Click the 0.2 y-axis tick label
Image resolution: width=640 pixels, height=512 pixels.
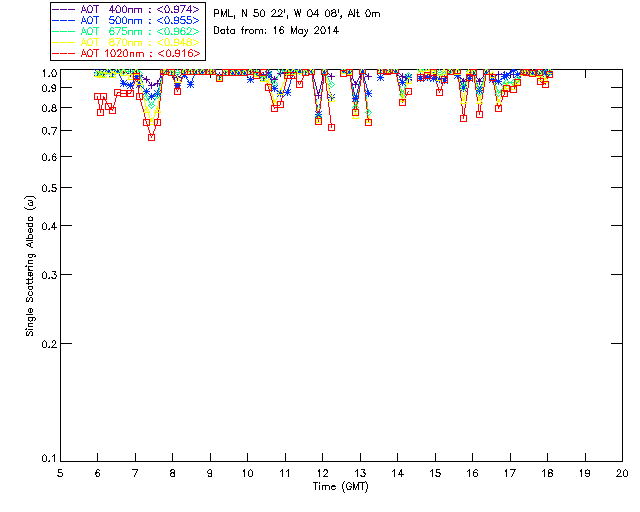[x=49, y=344]
